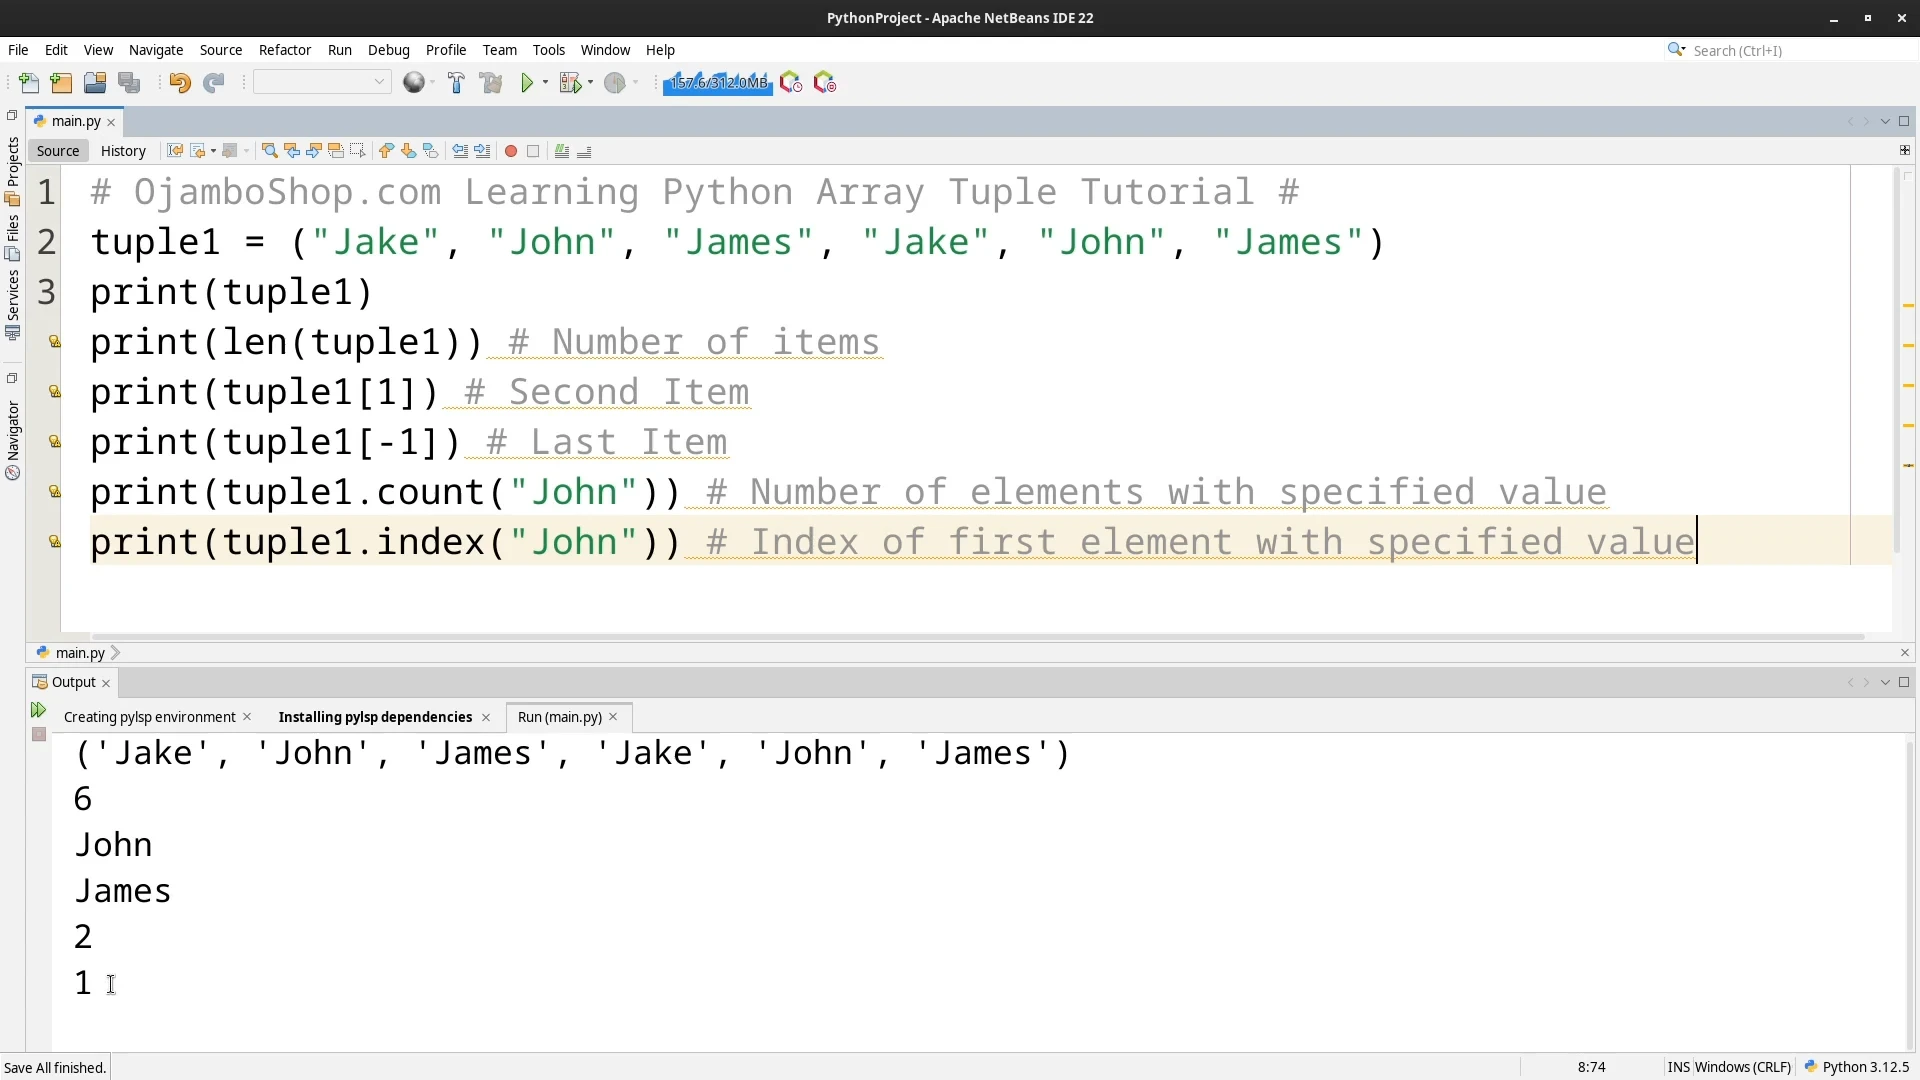1920x1080 pixels.
Task: Click the Shift Line Right icon
Action: [x=482, y=151]
